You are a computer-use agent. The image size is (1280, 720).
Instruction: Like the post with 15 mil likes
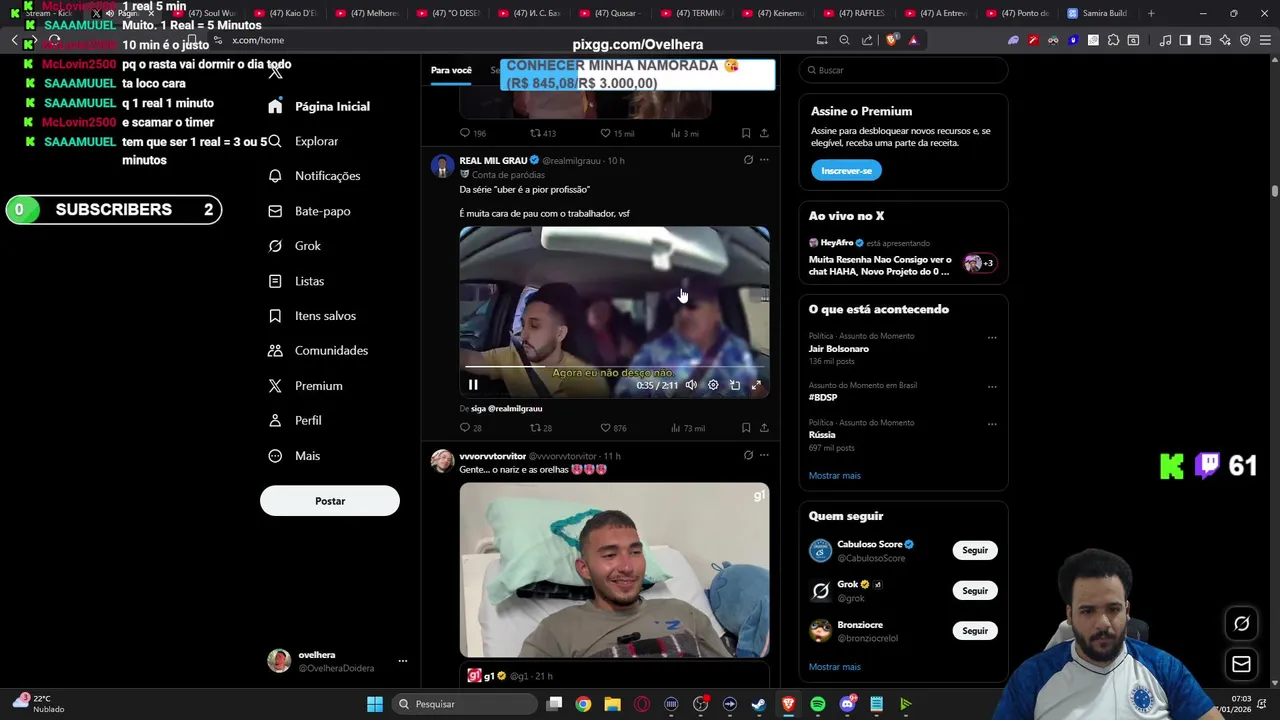(617, 133)
